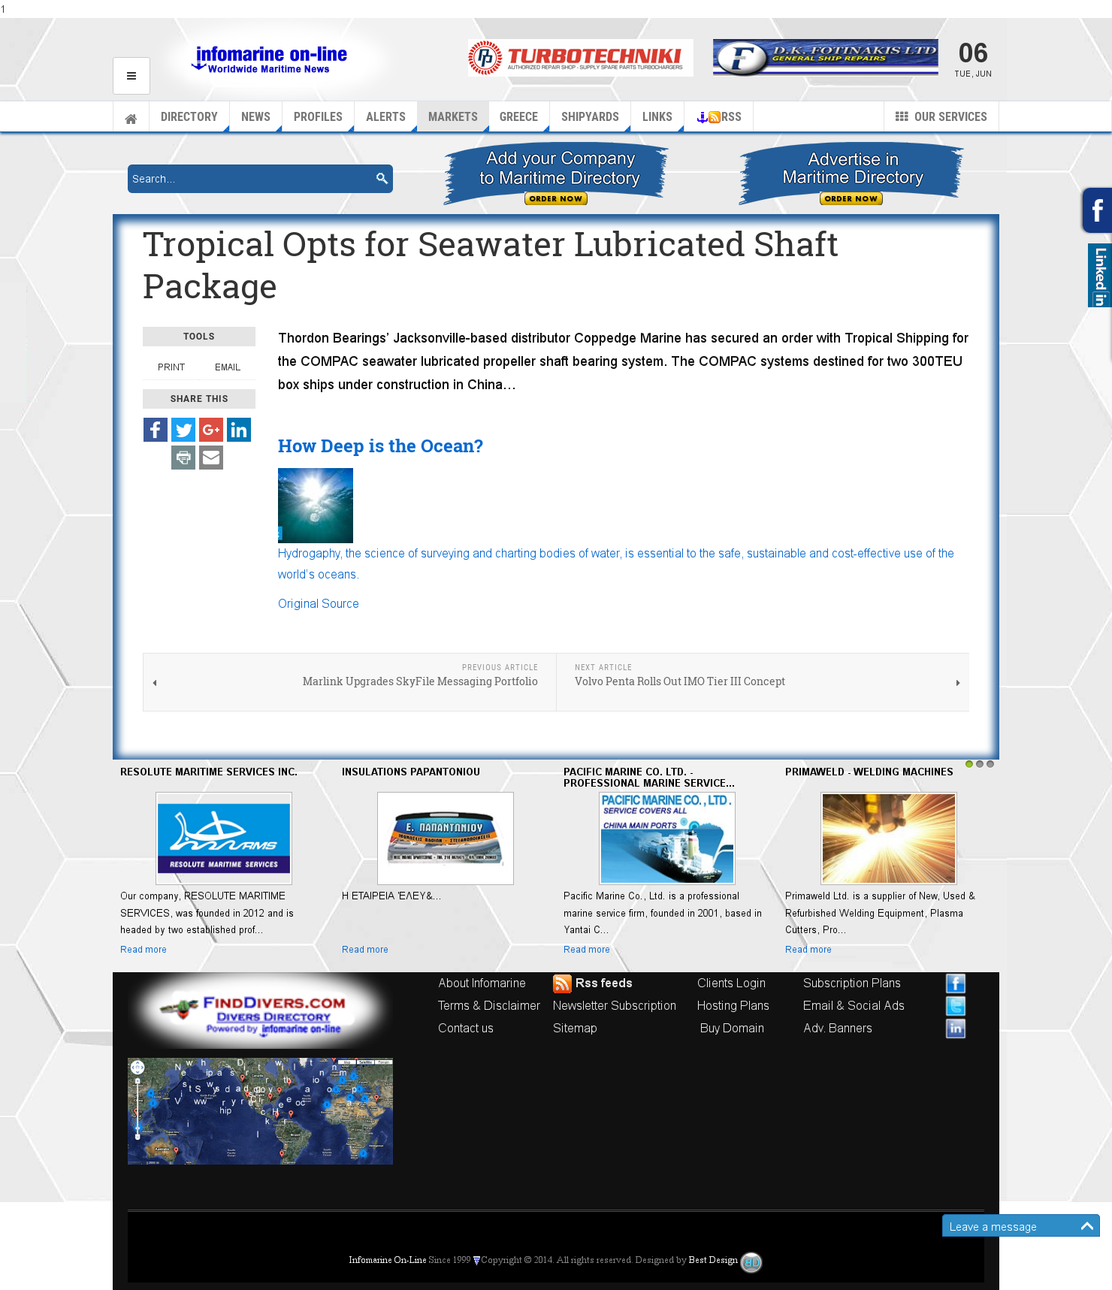
Task: Open the Facebook side tab
Action: tap(1097, 210)
